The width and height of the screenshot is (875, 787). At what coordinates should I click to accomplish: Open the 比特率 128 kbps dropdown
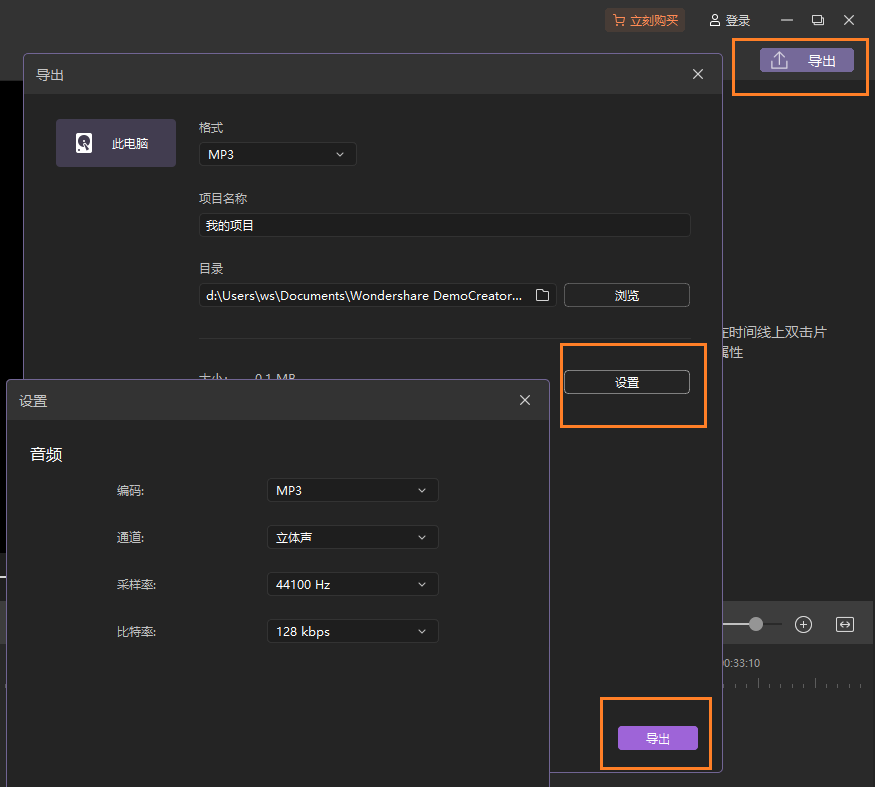pyautogui.click(x=352, y=631)
